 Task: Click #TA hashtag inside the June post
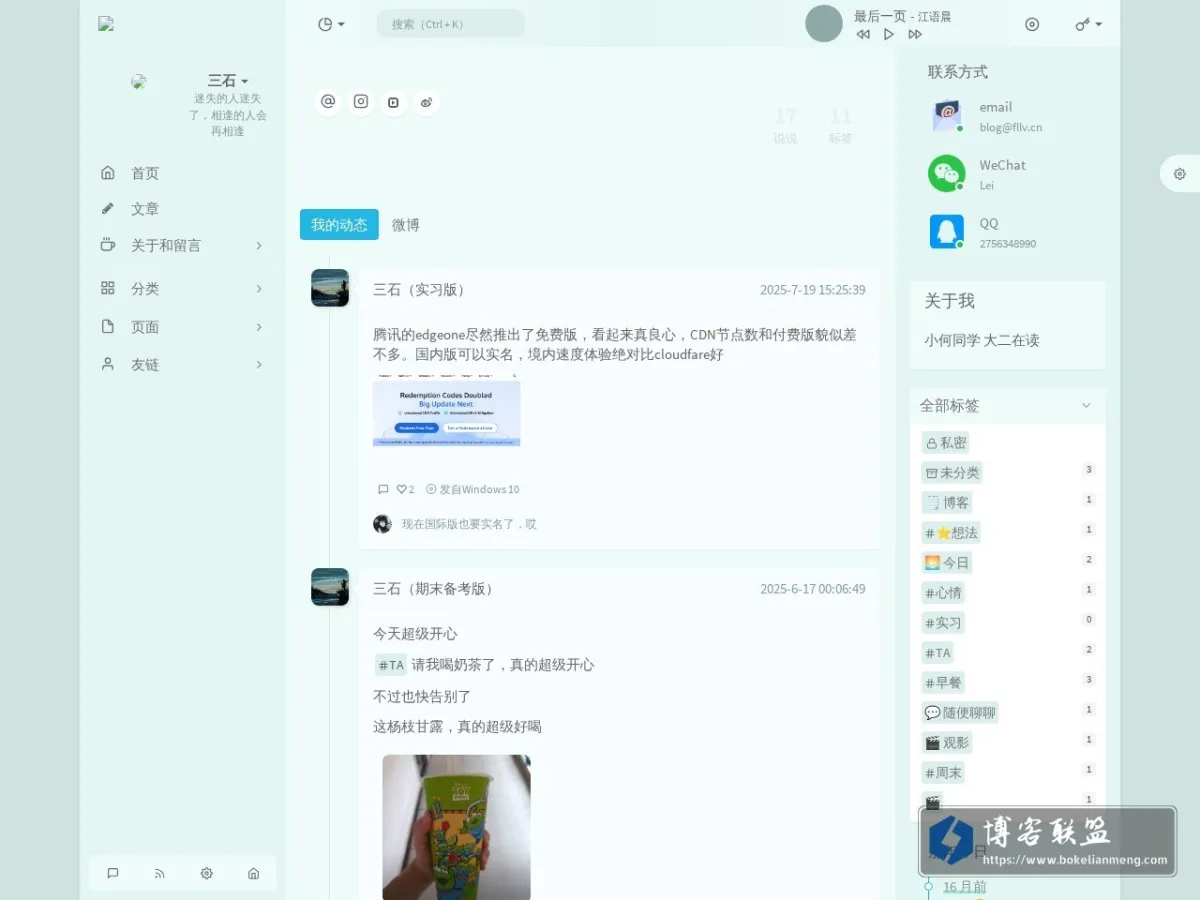391,665
